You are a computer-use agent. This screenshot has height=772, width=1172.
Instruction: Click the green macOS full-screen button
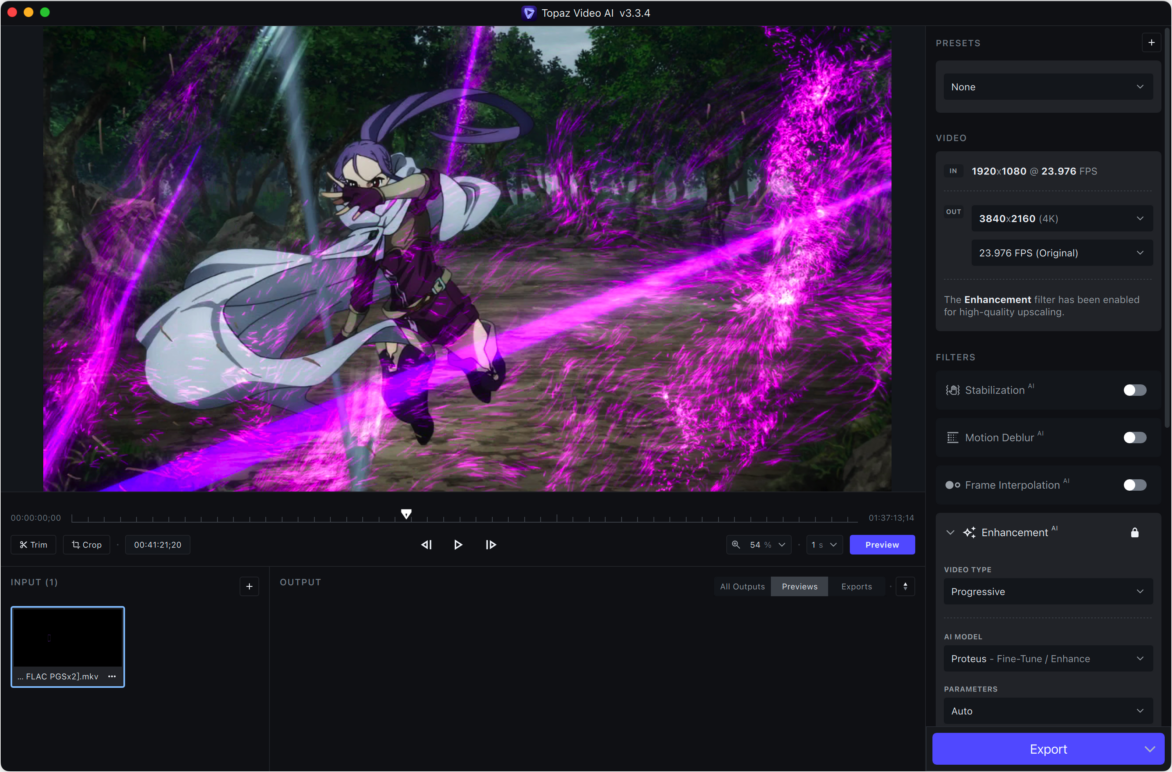click(45, 13)
